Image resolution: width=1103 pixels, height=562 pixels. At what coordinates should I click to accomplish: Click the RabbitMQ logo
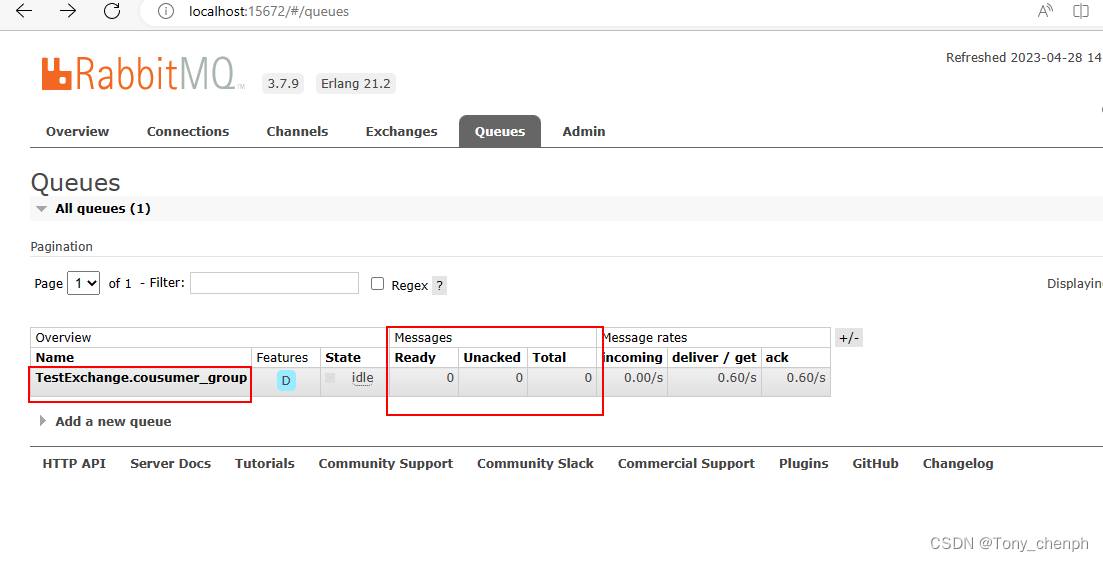click(x=143, y=74)
